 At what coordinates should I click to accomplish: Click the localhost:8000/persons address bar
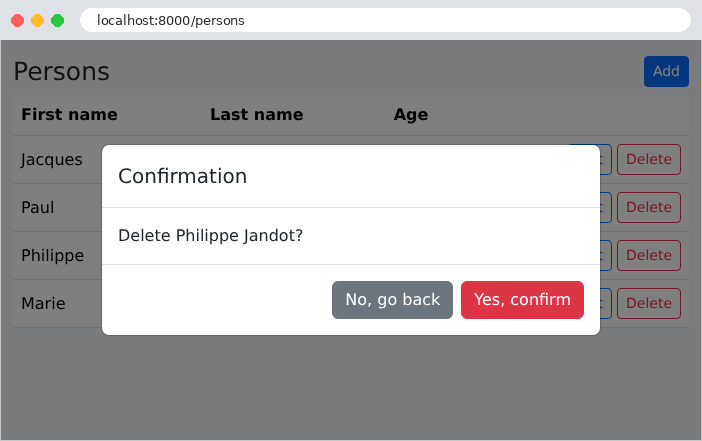point(385,21)
